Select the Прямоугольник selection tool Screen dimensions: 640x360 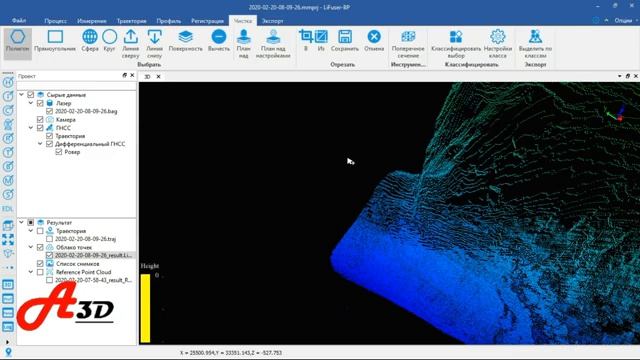(x=55, y=41)
